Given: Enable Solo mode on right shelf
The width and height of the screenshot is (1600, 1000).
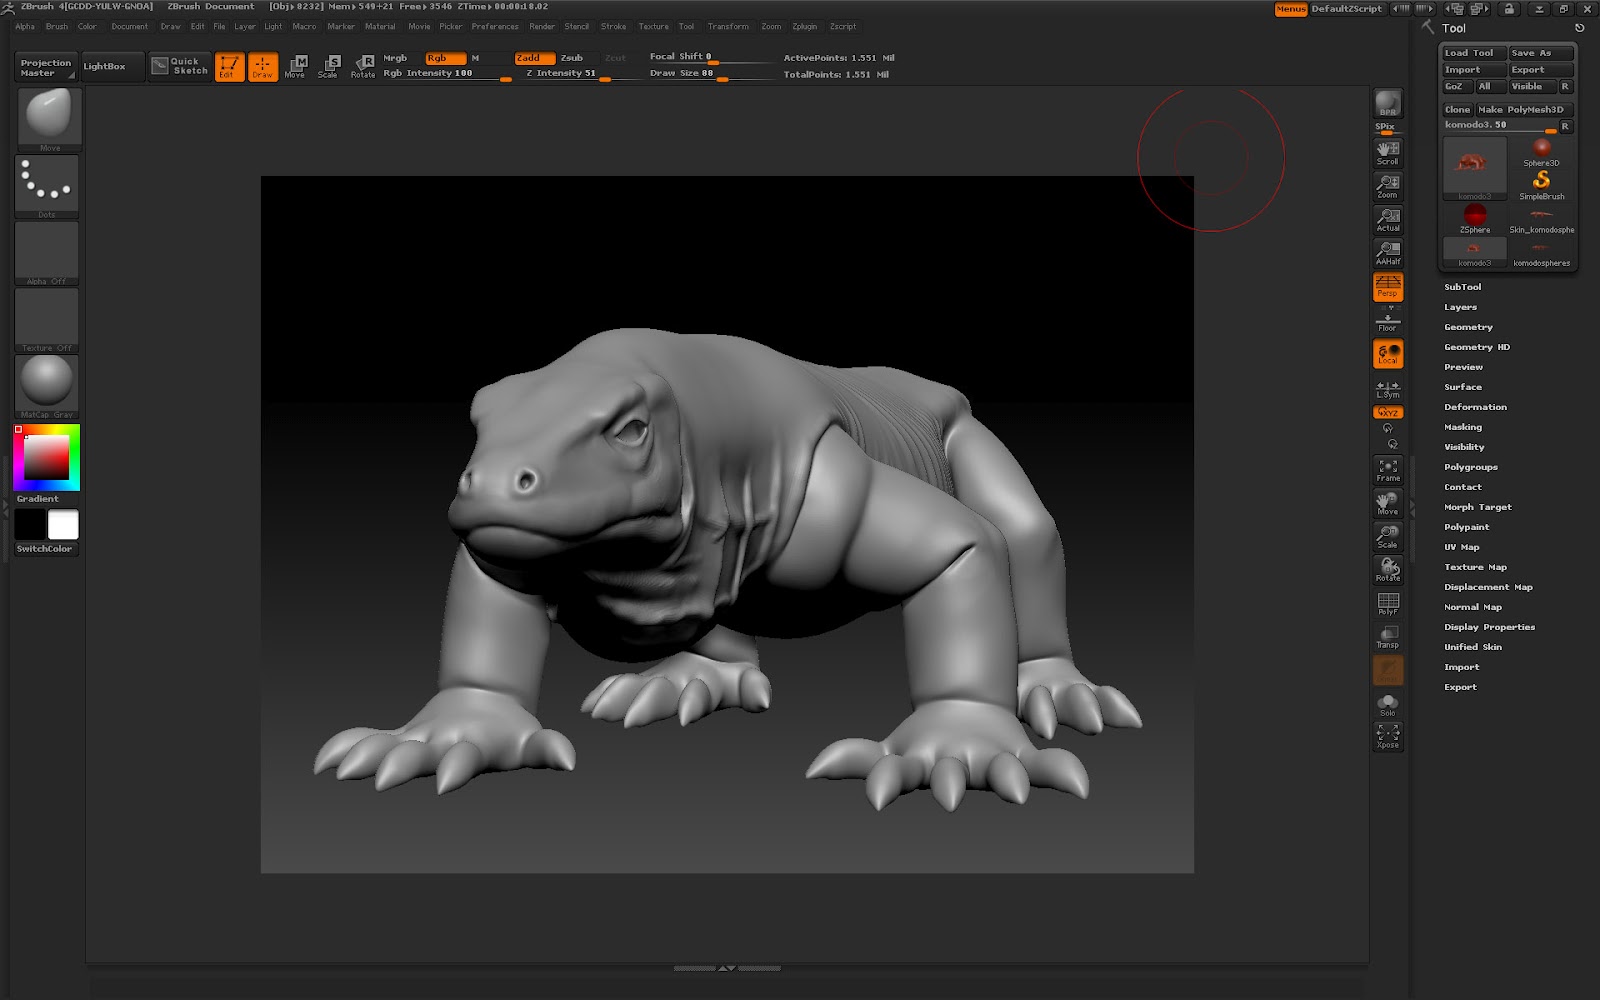Looking at the screenshot, I should [x=1387, y=703].
